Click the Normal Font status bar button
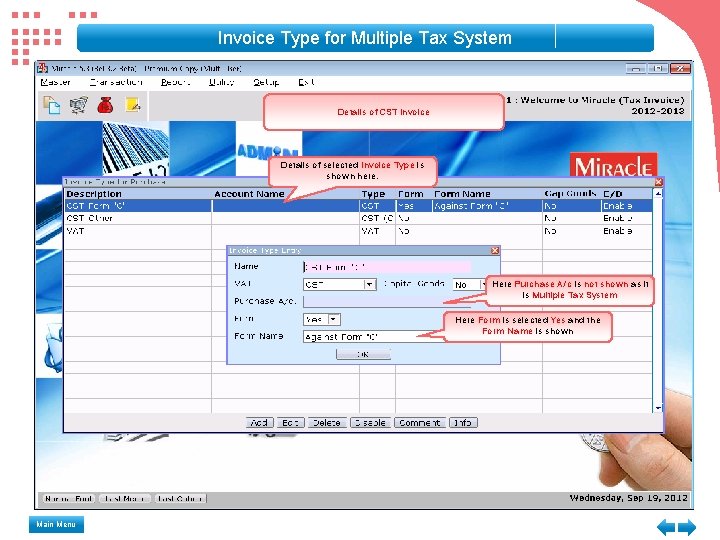The width and height of the screenshot is (720, 540). tap(69, 498)
